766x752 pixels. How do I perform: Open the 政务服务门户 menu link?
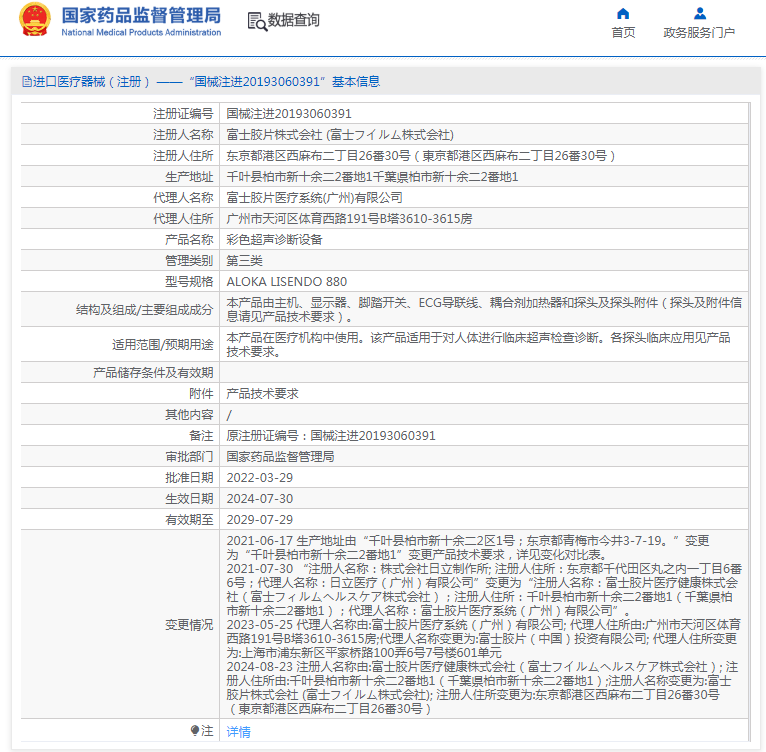pos(699,33)
